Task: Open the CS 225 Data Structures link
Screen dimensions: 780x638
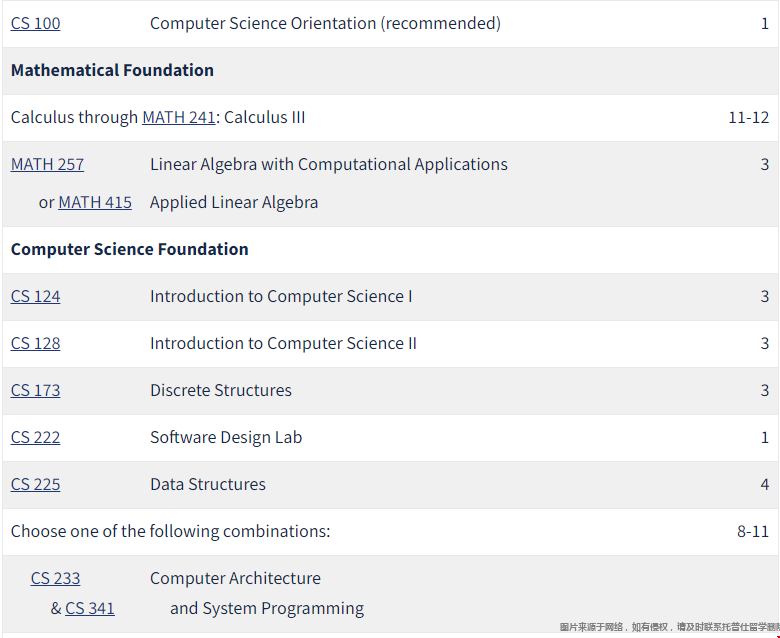Action: click(x=35, y=484)
